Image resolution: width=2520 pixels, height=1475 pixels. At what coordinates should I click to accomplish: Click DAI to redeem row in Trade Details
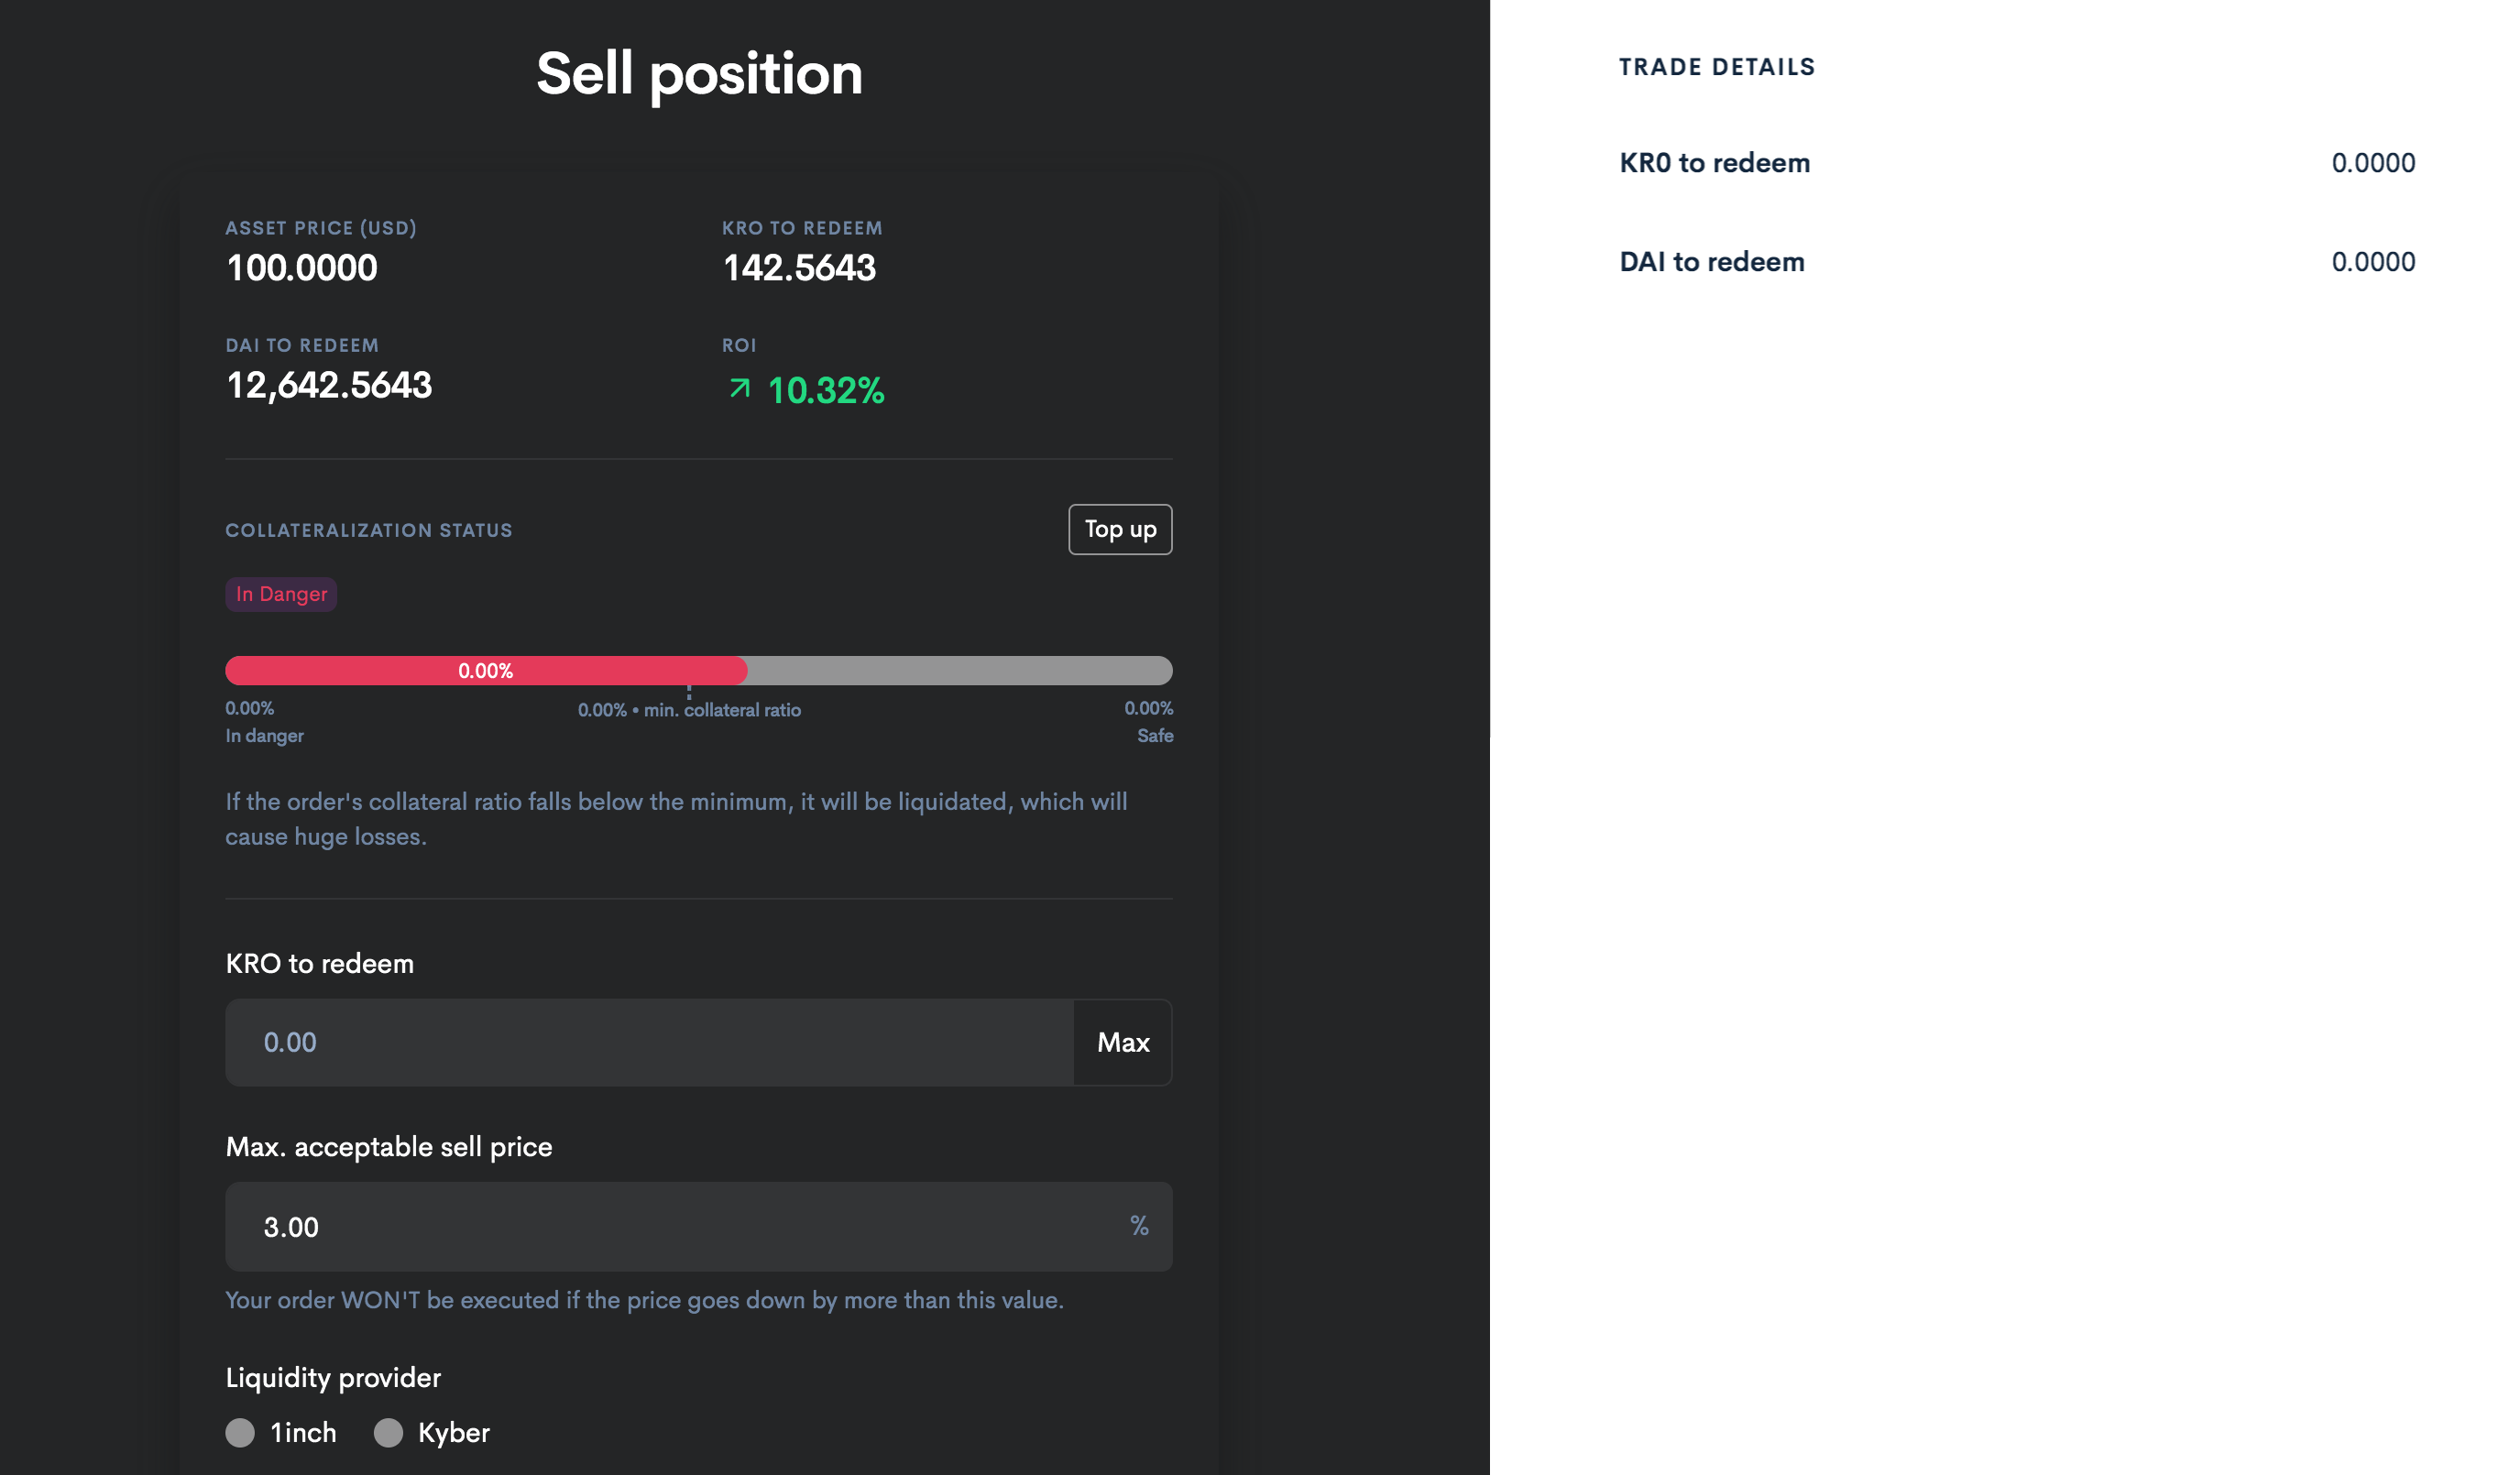[2017, 261]
